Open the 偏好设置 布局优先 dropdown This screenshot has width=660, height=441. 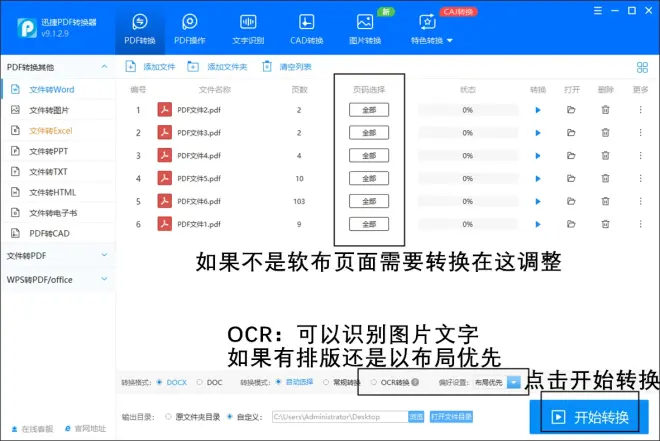click(x=497, y=382)
